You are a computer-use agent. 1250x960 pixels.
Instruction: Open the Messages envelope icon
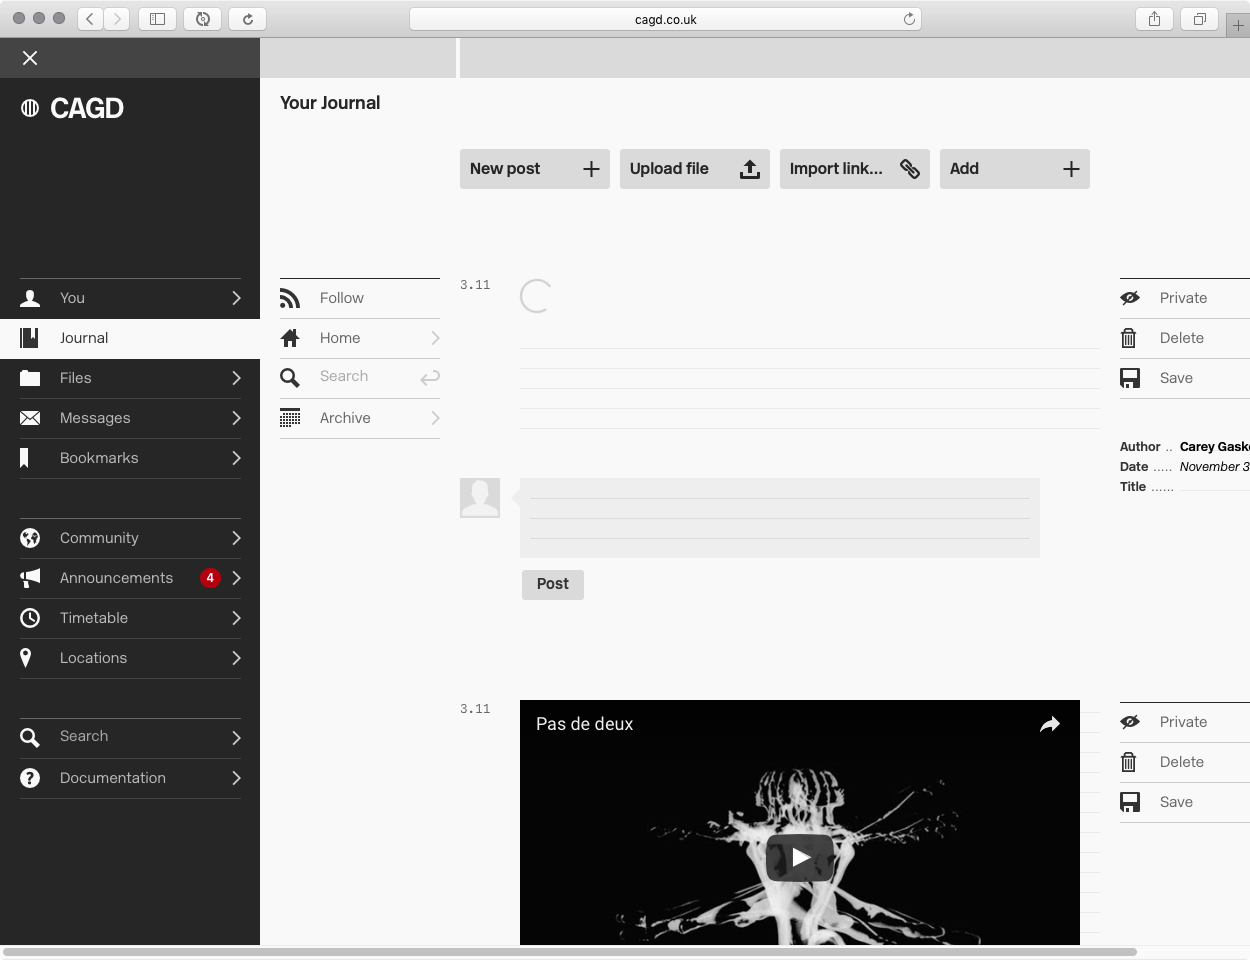pos(30,418)
